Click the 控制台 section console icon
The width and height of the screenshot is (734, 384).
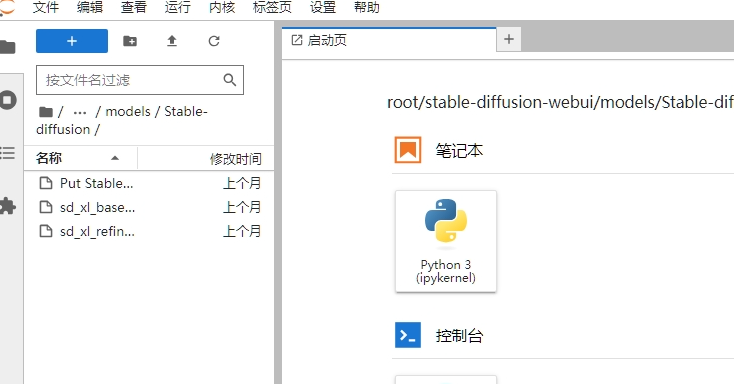tap(408, 335)
